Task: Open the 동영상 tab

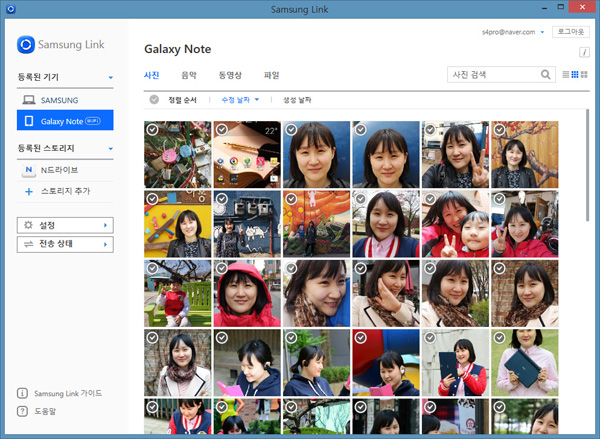Action: tap(230, 75)
